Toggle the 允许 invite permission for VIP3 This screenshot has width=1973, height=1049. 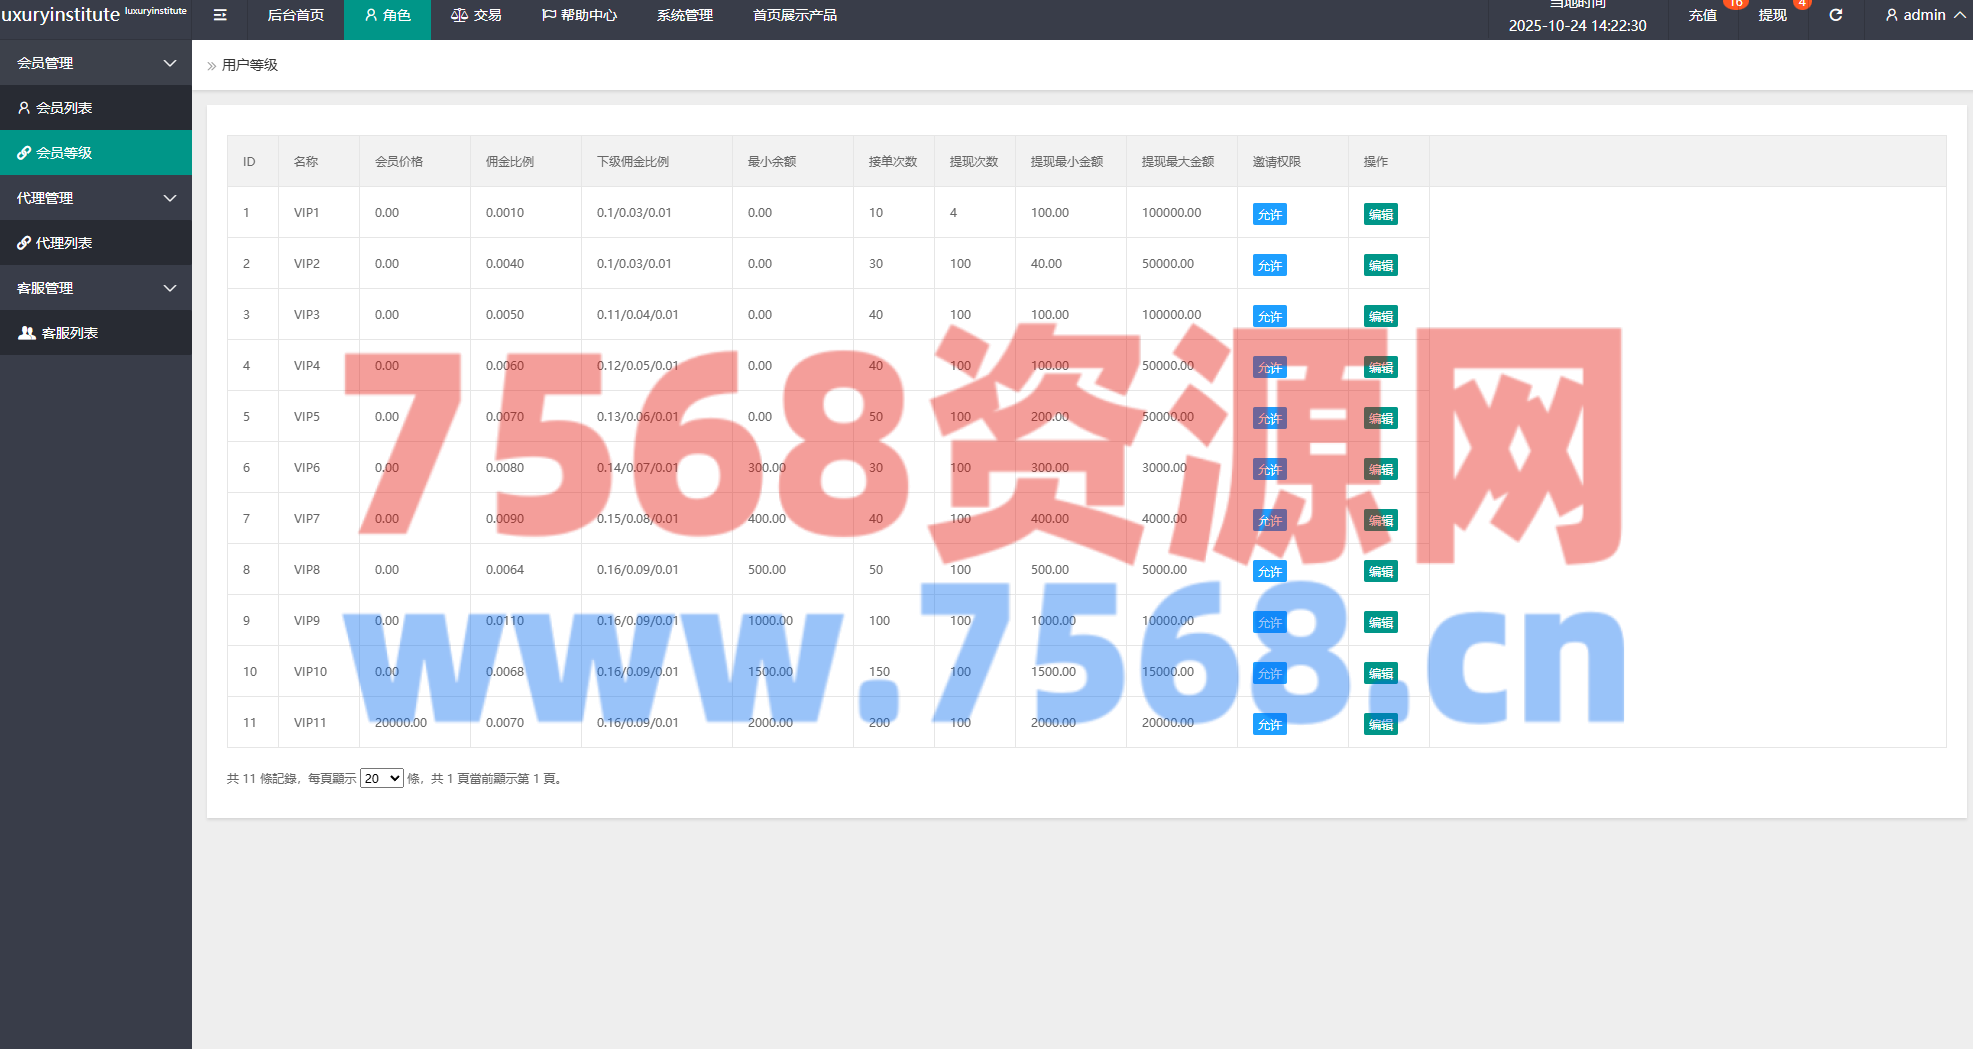[1269, 317]
